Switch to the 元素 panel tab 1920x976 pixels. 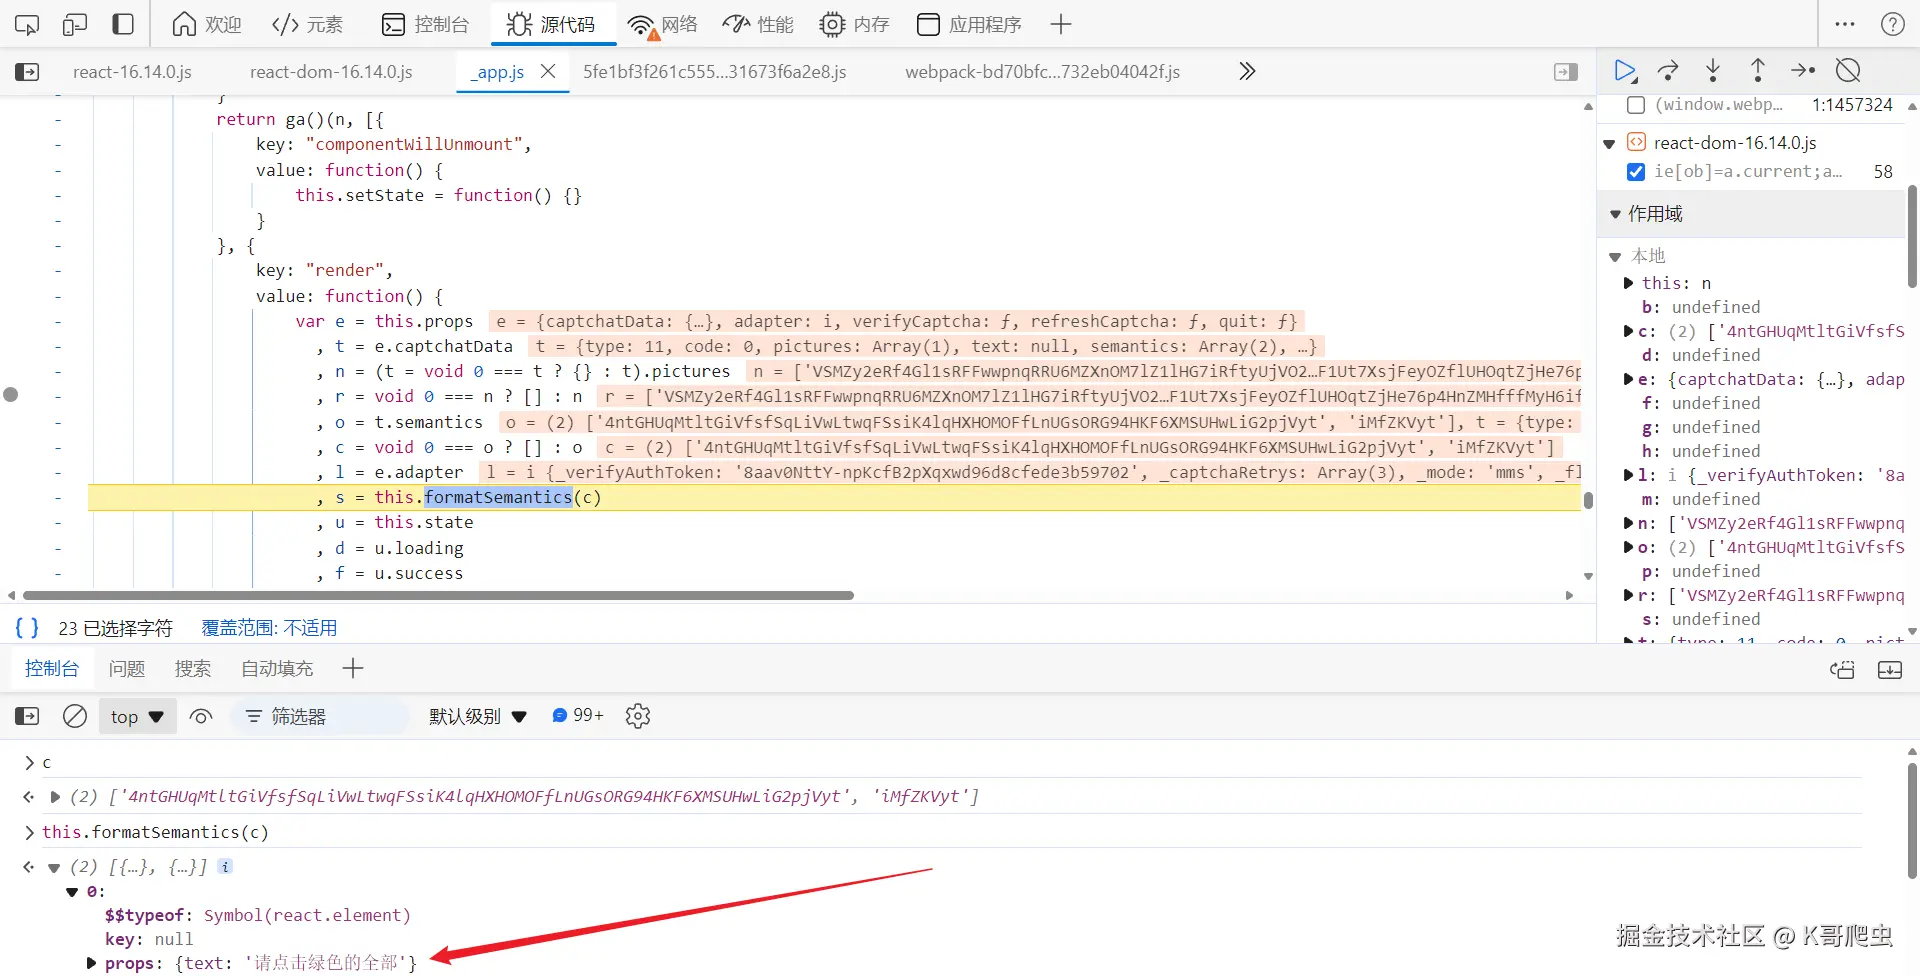click(308, 24)
